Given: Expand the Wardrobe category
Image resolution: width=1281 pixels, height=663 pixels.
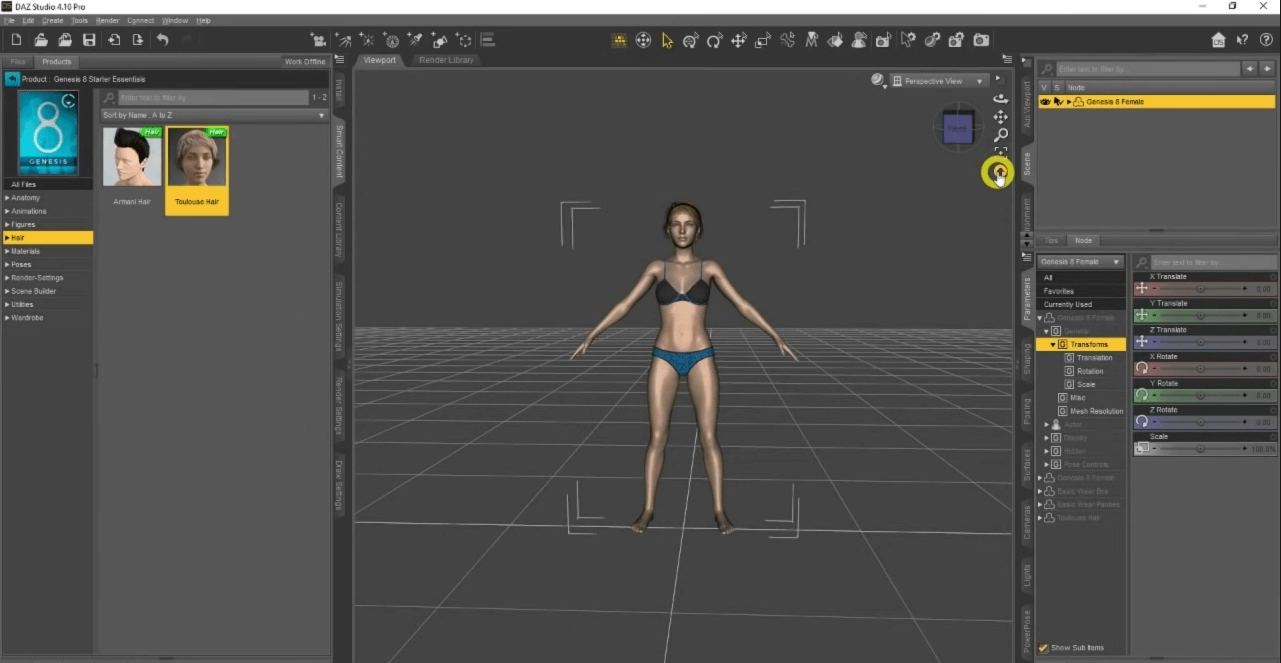Looking at the screenshot, I should [x=7, y=318].
